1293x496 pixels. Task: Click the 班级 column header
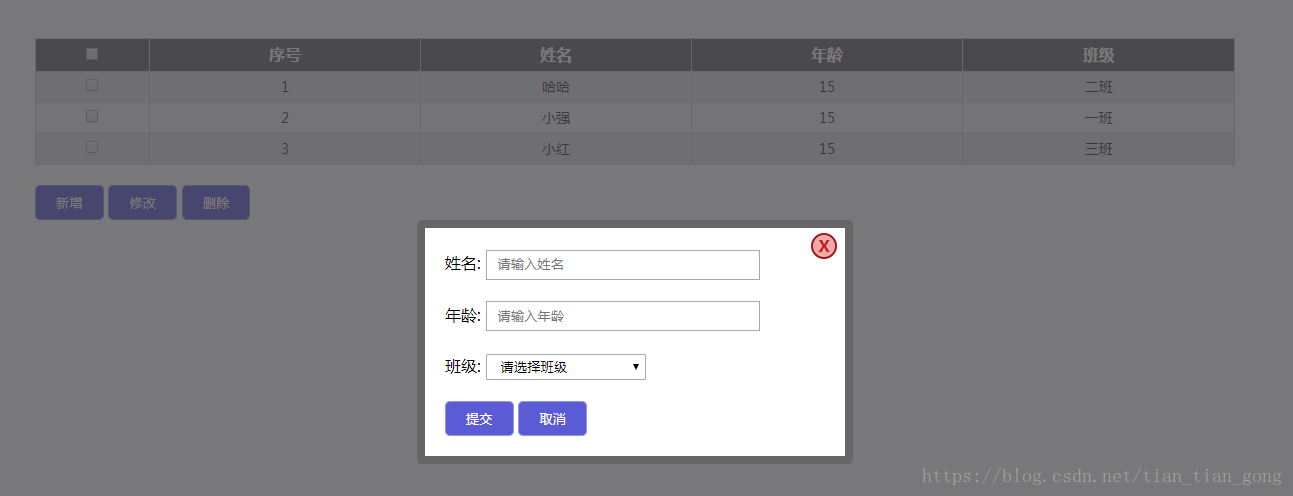pos(1099,55)
